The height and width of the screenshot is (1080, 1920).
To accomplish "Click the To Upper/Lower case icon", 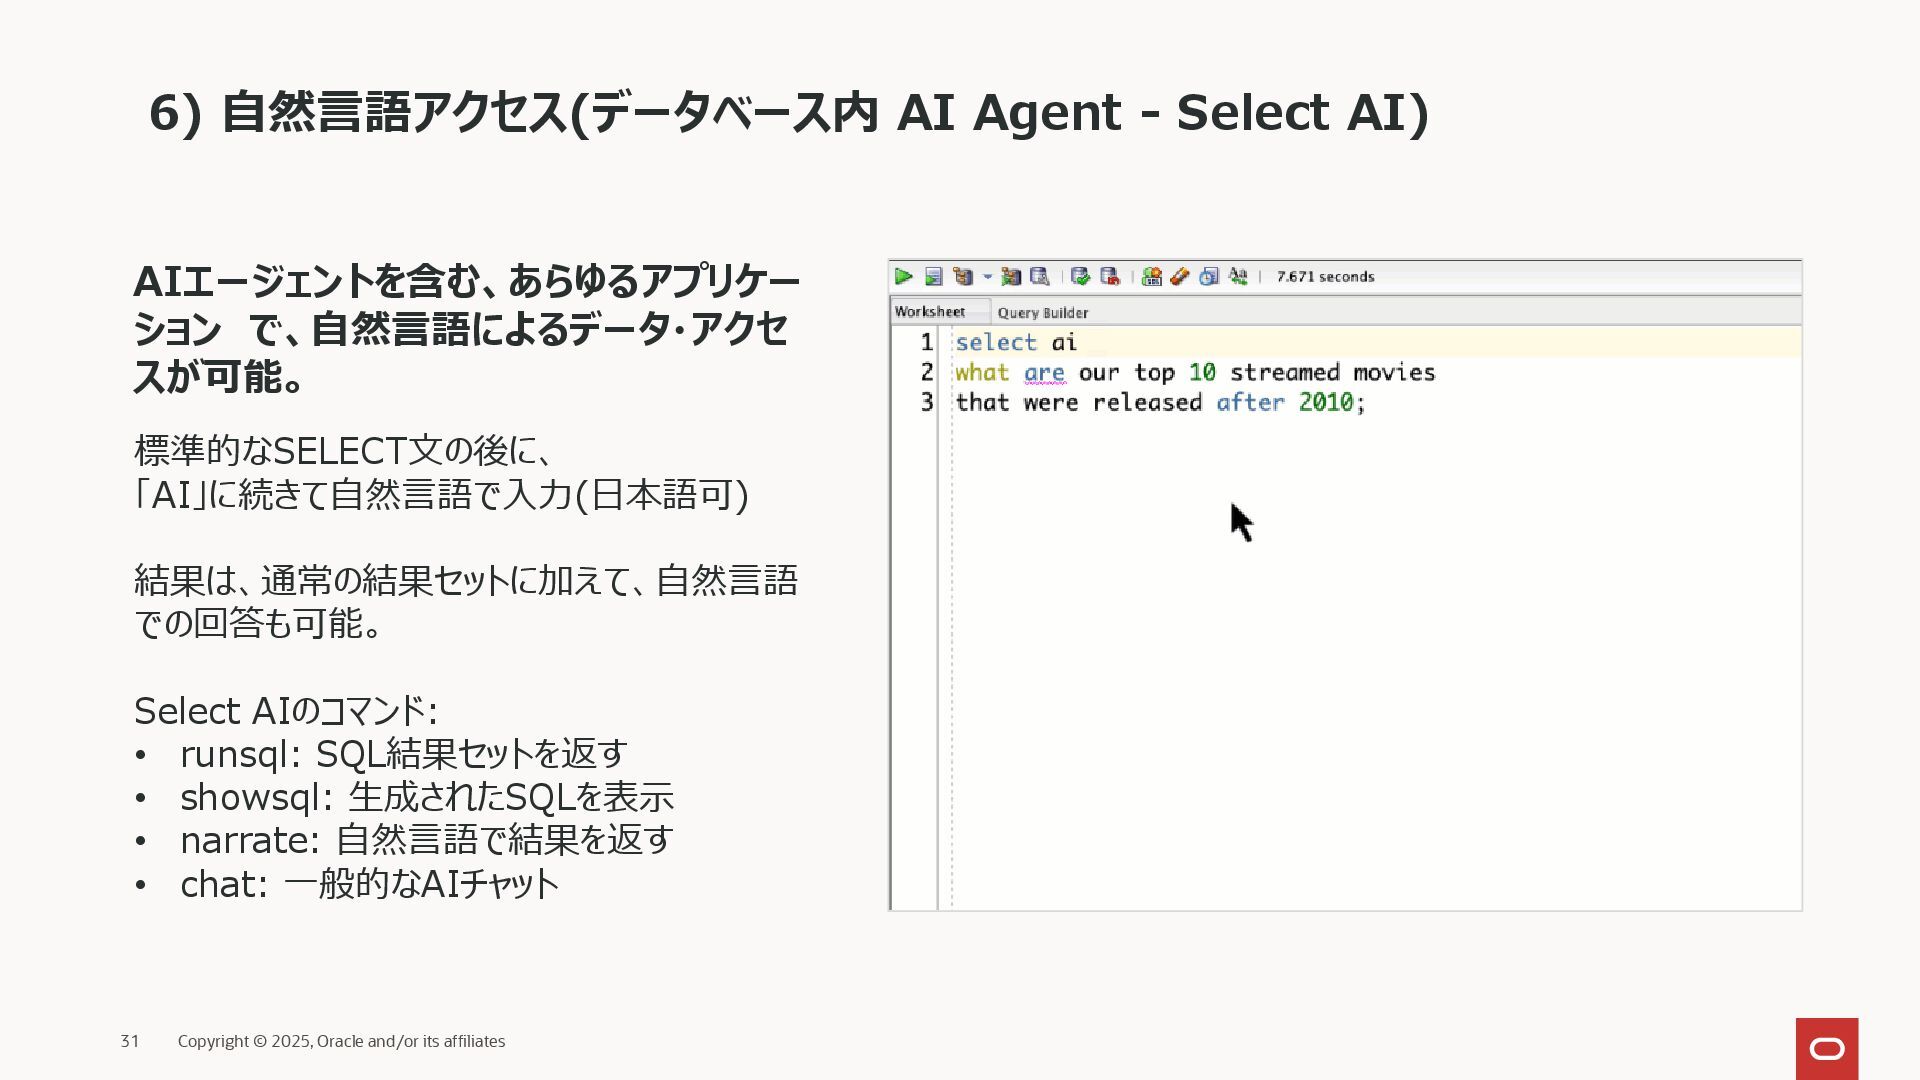I will [1238, 276].
